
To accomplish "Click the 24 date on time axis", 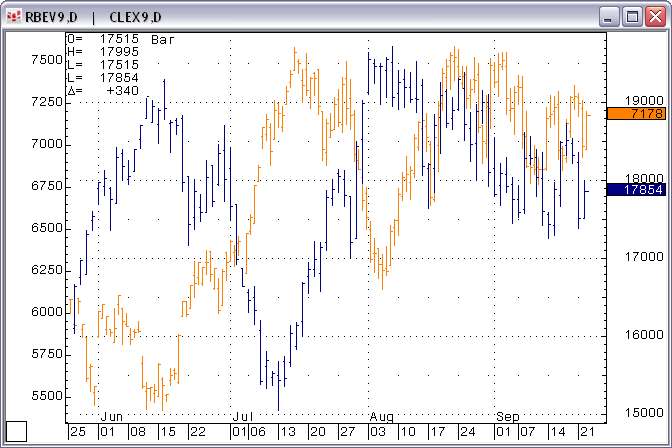I will point(468,432).
